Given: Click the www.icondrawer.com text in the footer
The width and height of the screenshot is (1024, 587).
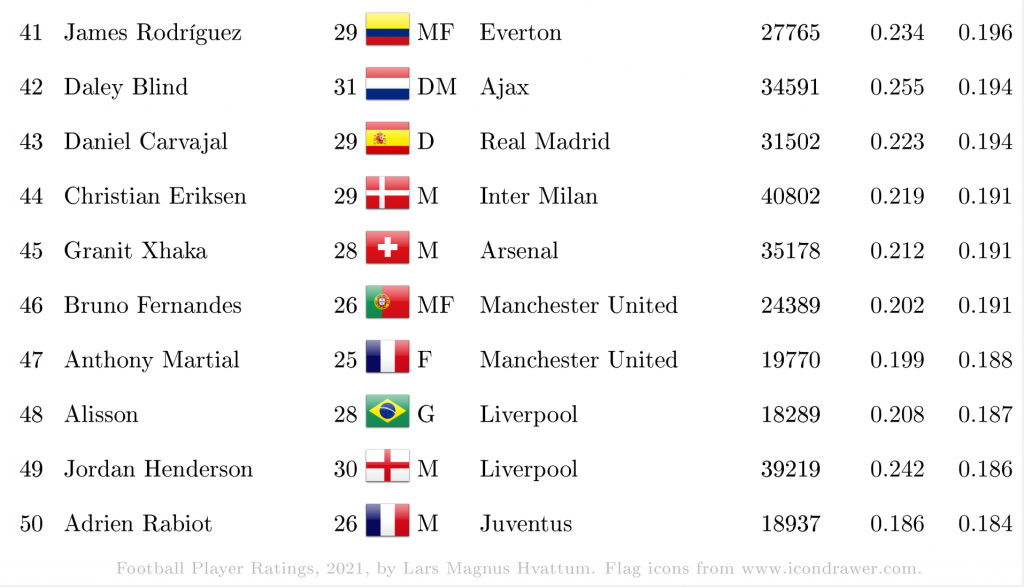Looking at the screenshot, I should (831, 569).
